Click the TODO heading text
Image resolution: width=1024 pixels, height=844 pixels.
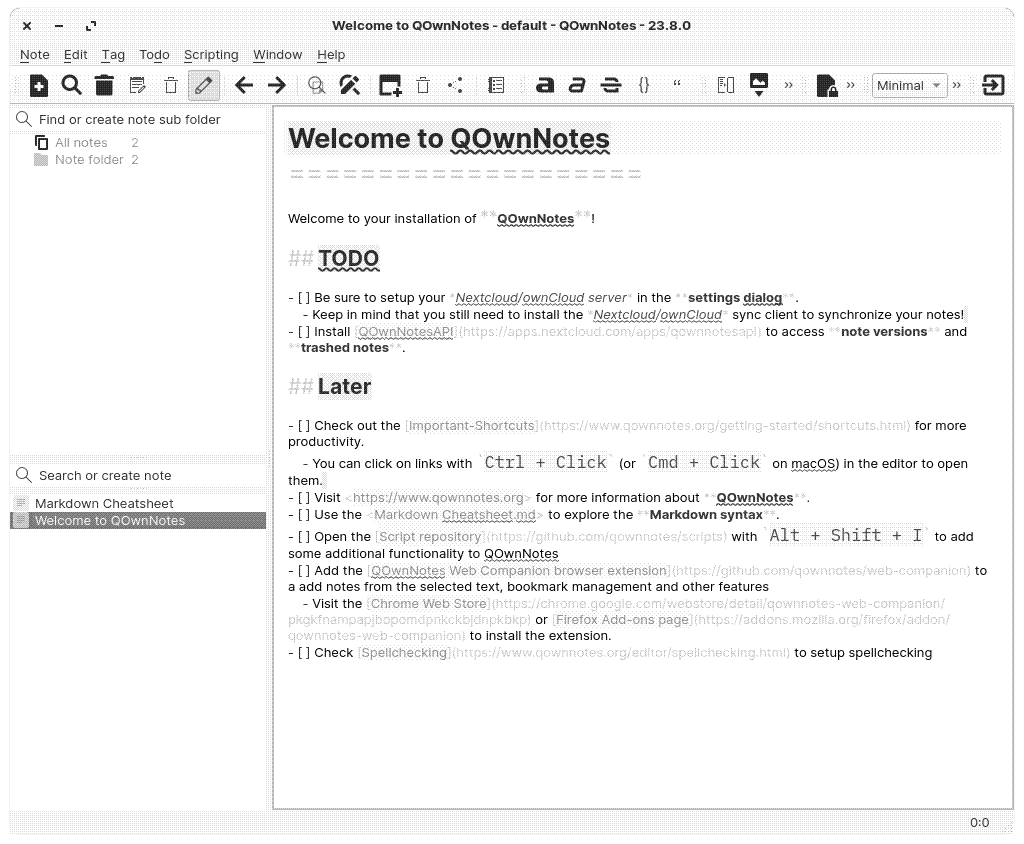[x=349, y=259]
